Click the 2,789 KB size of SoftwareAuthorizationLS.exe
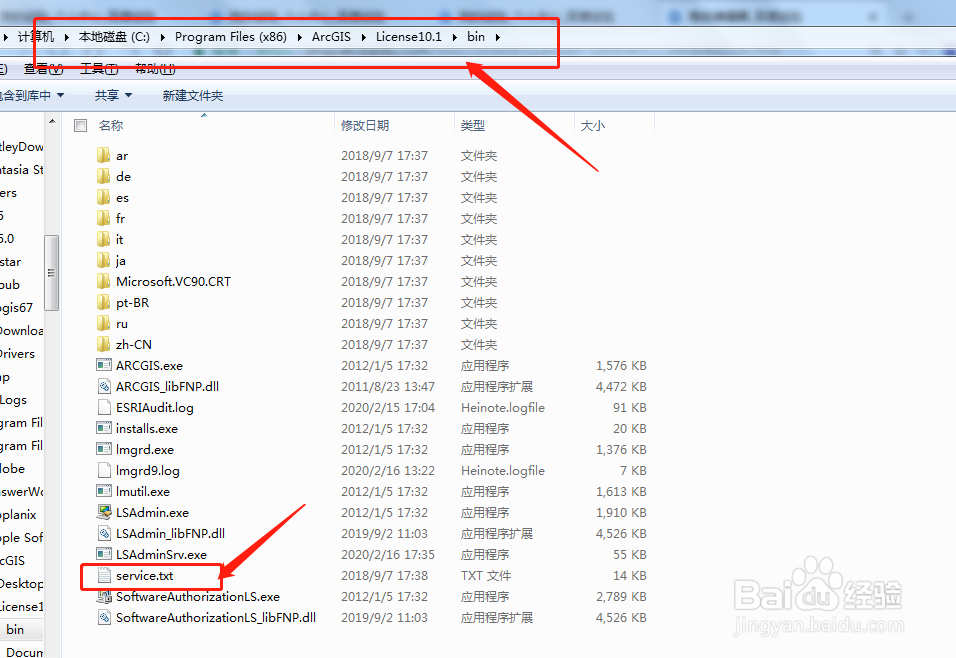 (x=621, y=596)
